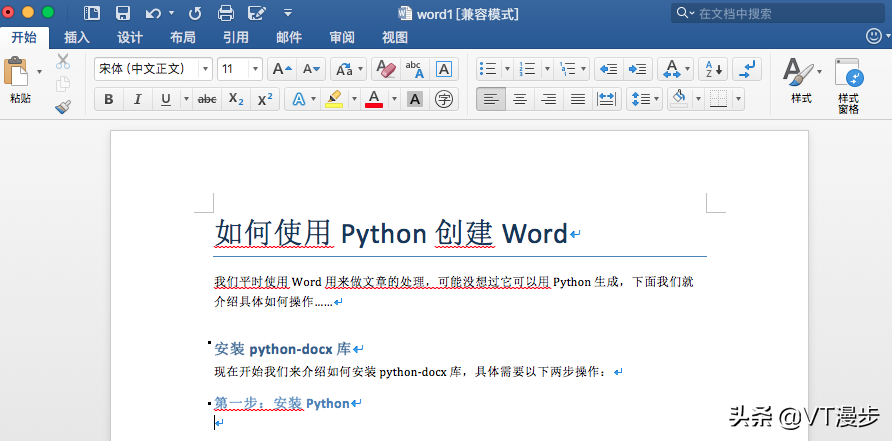Click the Cut scissors icon

[63, 61]
